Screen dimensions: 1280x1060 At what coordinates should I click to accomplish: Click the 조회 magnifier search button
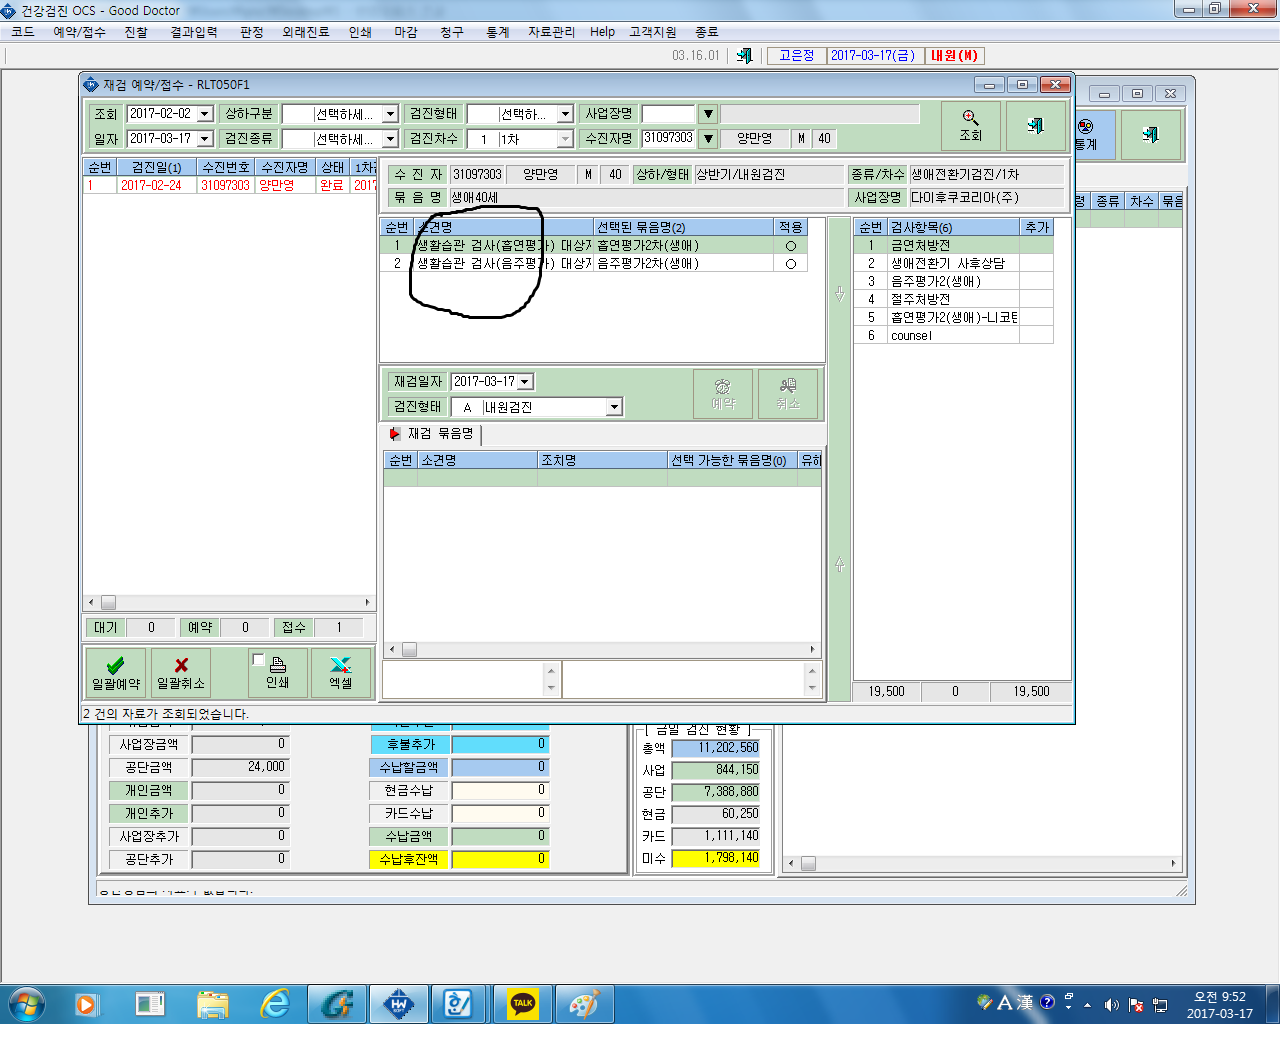[x=970, y=126]
